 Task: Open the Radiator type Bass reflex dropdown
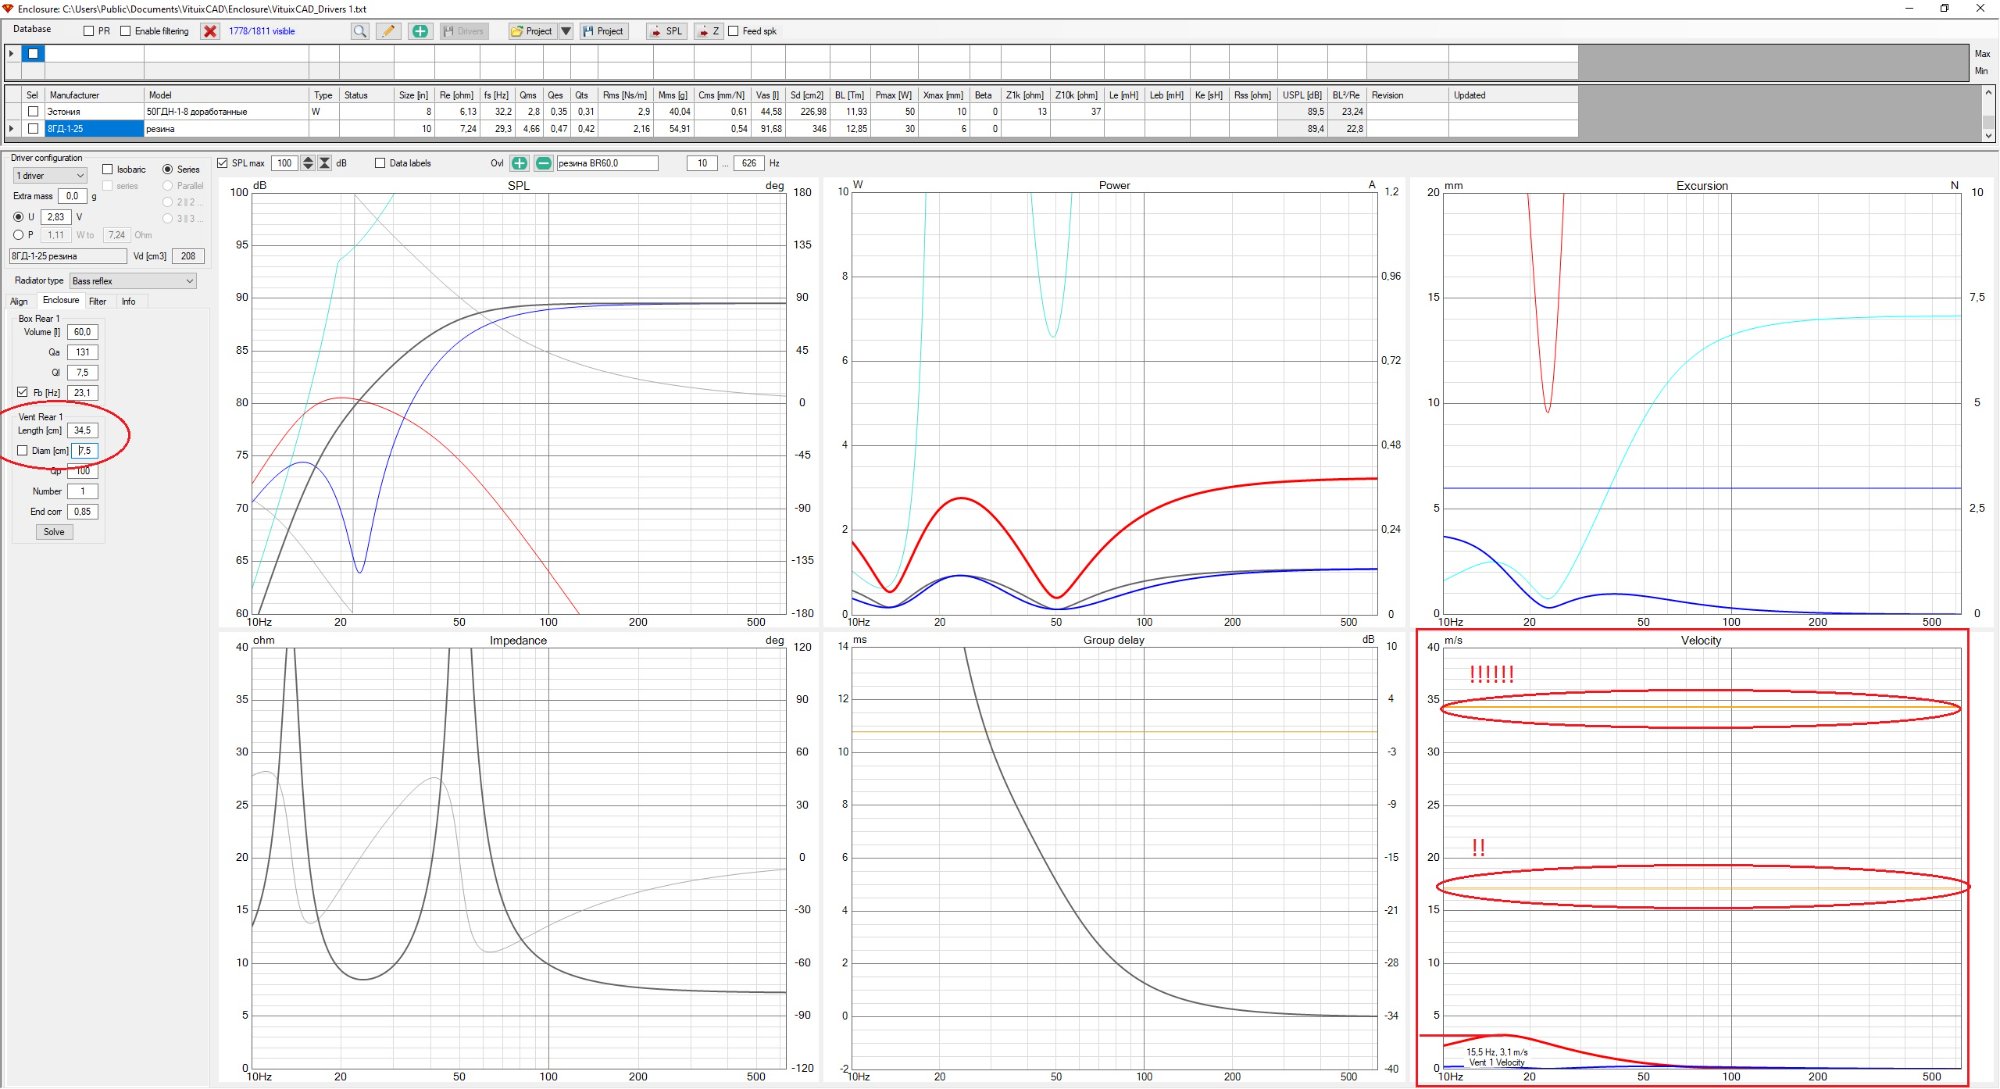[132, 281]
